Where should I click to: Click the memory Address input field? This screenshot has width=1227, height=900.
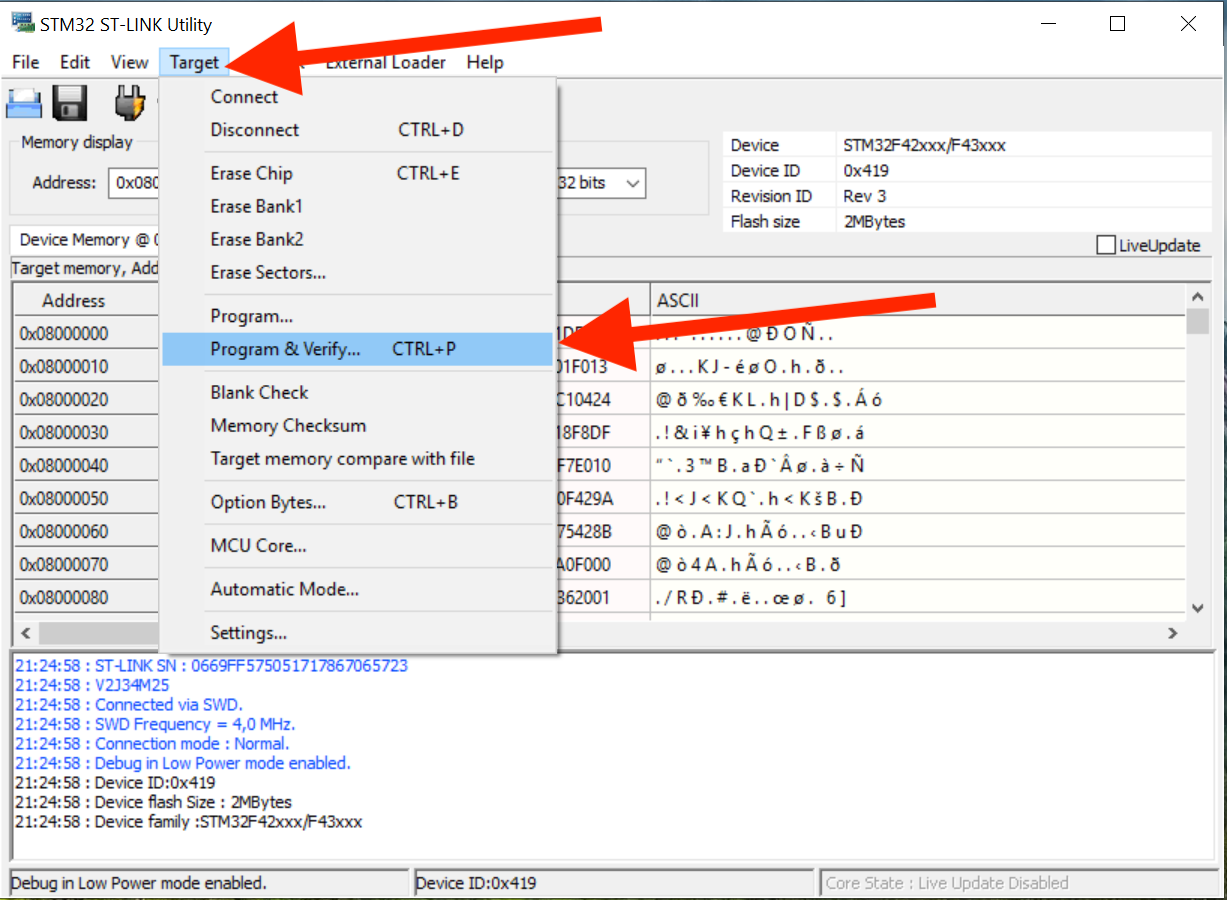point(134,183)
